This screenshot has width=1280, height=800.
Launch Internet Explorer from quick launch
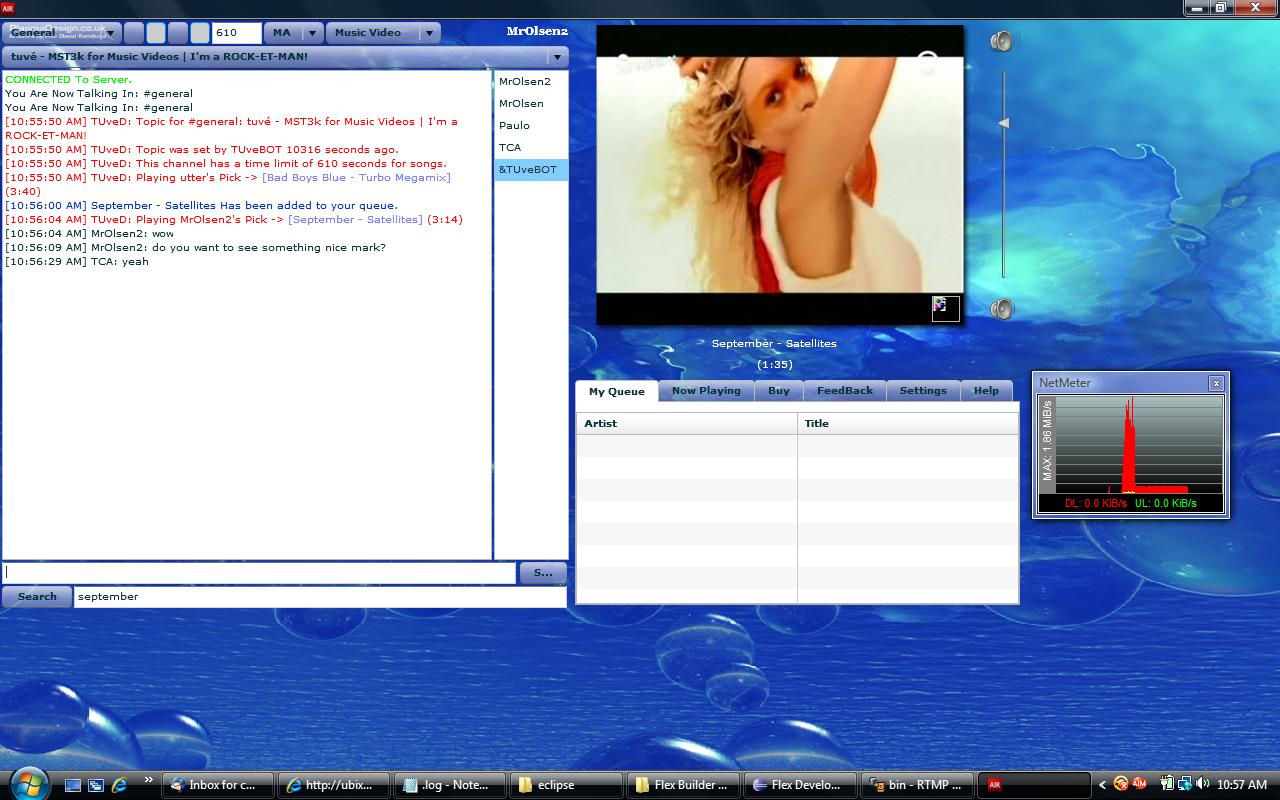point(120,785)
